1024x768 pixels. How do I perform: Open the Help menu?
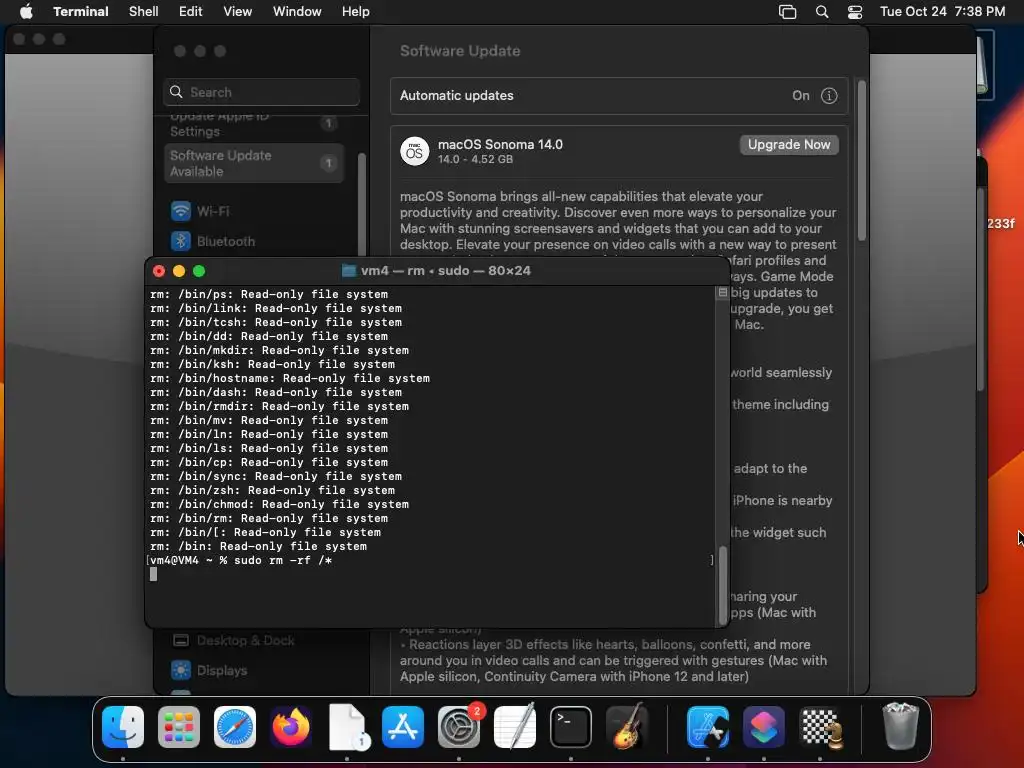click(356, 11)
